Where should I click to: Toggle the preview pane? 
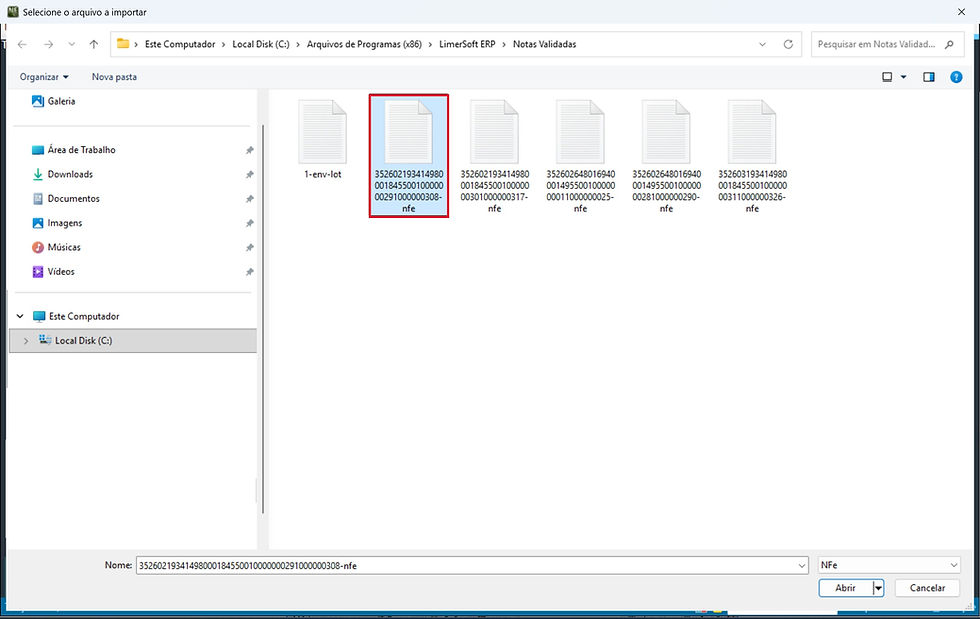point(929,77)
